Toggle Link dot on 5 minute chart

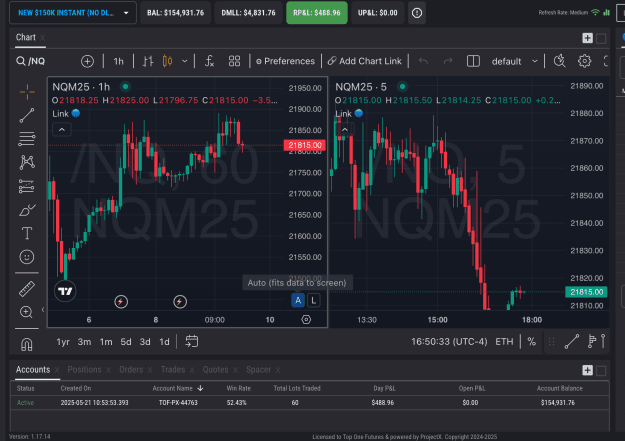click(x=359, y=113)
